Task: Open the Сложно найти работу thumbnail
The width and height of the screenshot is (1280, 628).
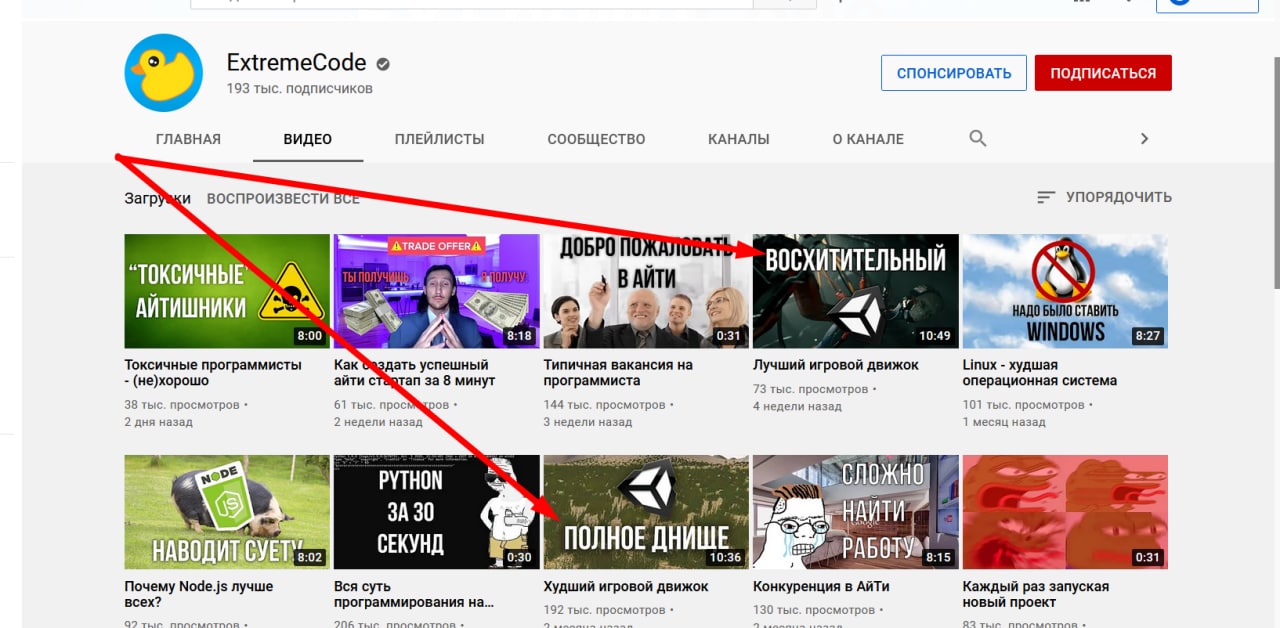Action: click(856, 512)
